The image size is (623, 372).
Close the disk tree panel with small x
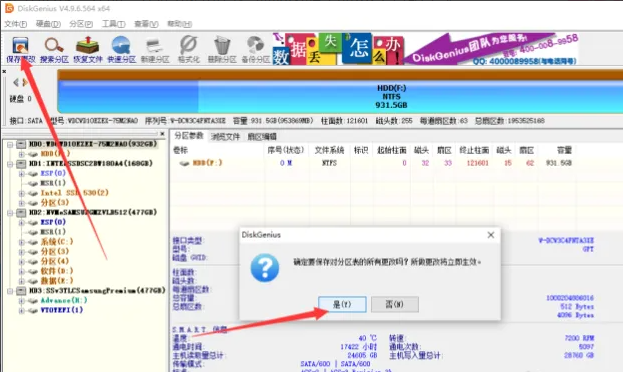(x=162, y=134)
